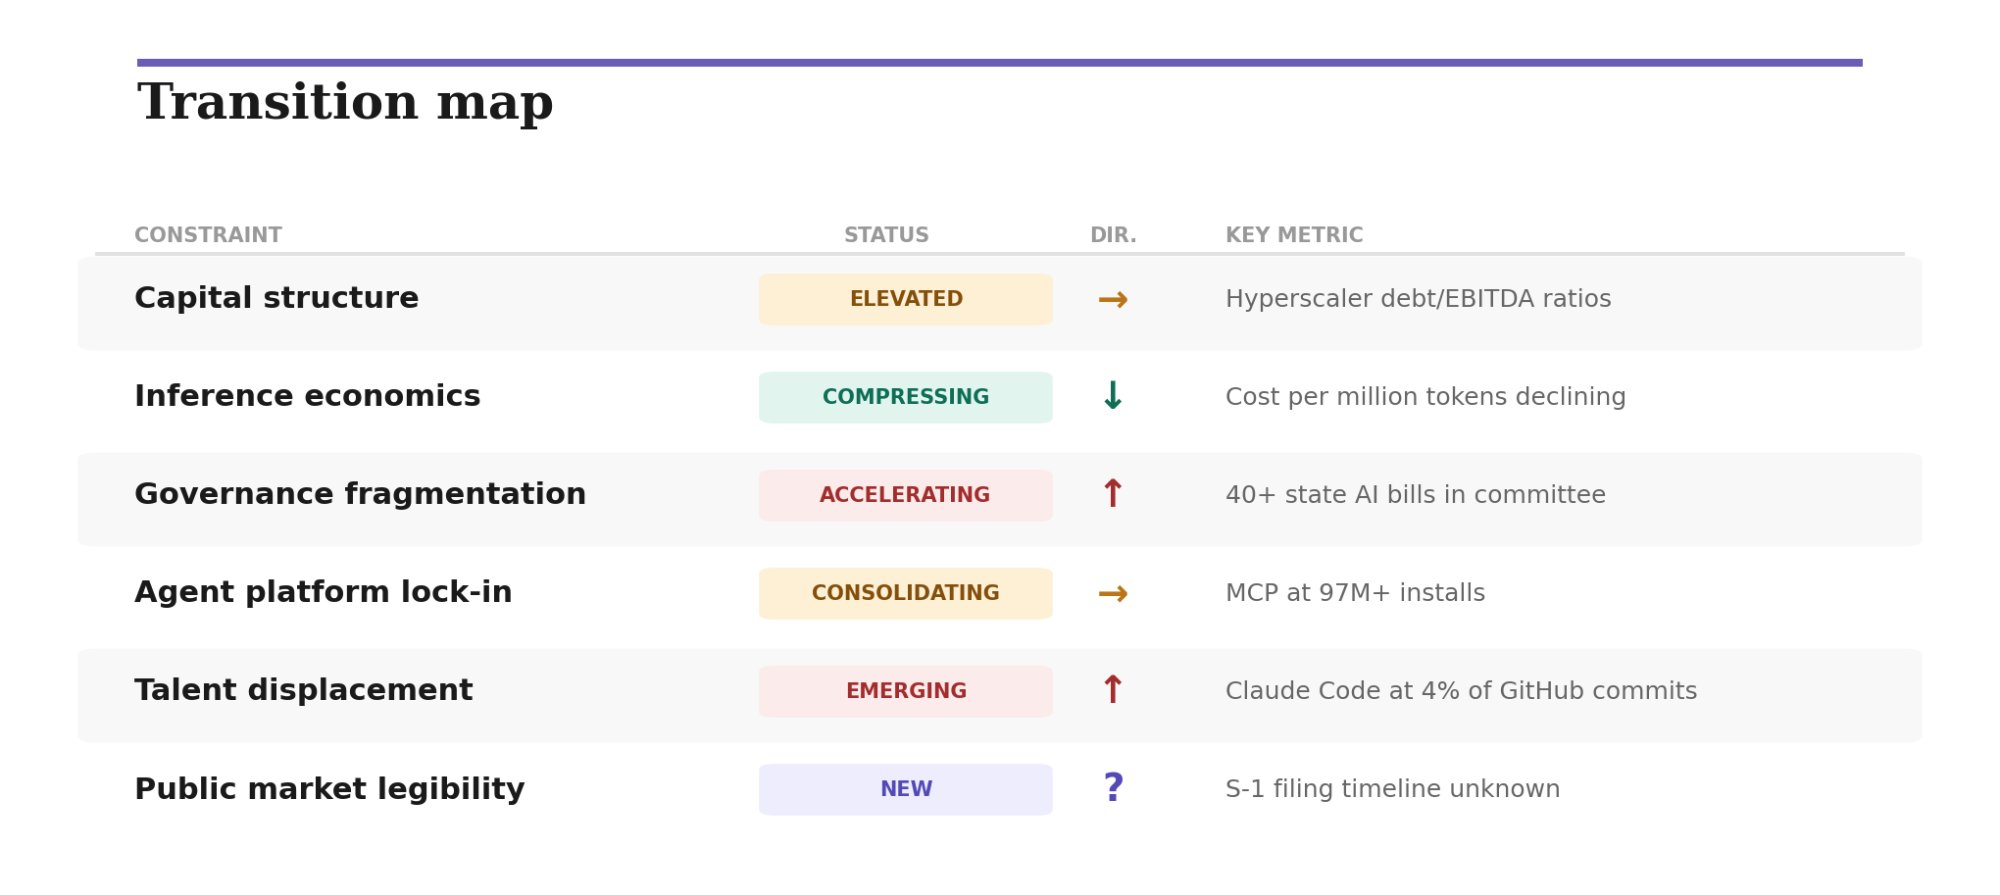This screenshot has width=2000, height=895.
Task: Click the question mark for Public market legibility
Action: click(x=1113, y=788)
